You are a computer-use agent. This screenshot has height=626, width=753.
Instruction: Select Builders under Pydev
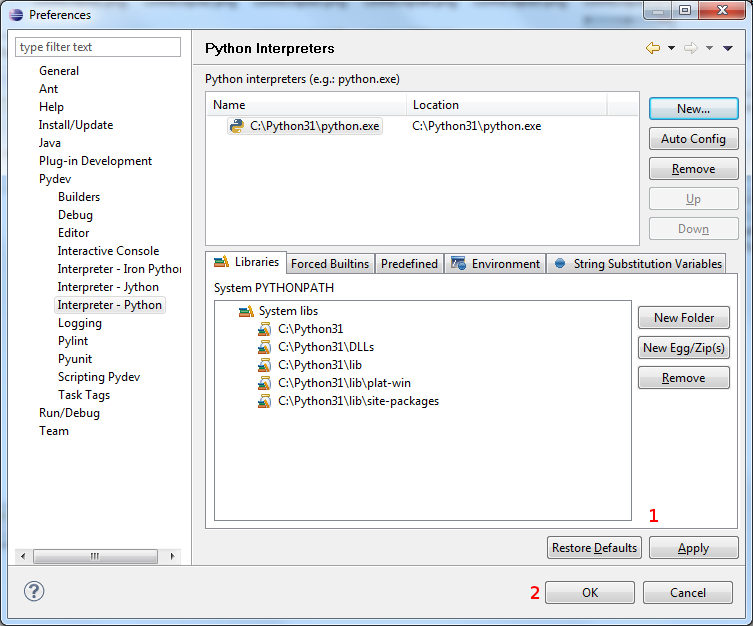[79, 197]
